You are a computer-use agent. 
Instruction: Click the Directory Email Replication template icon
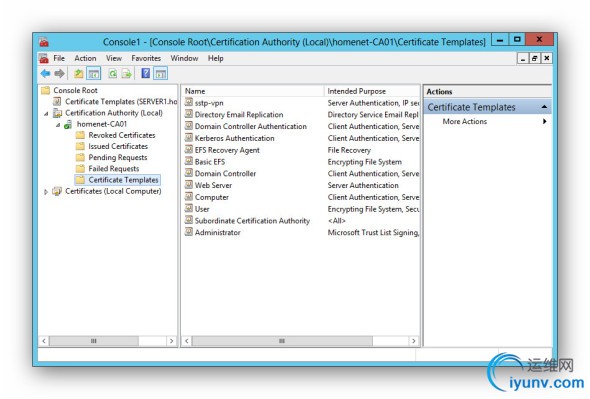tap(189, 114)
